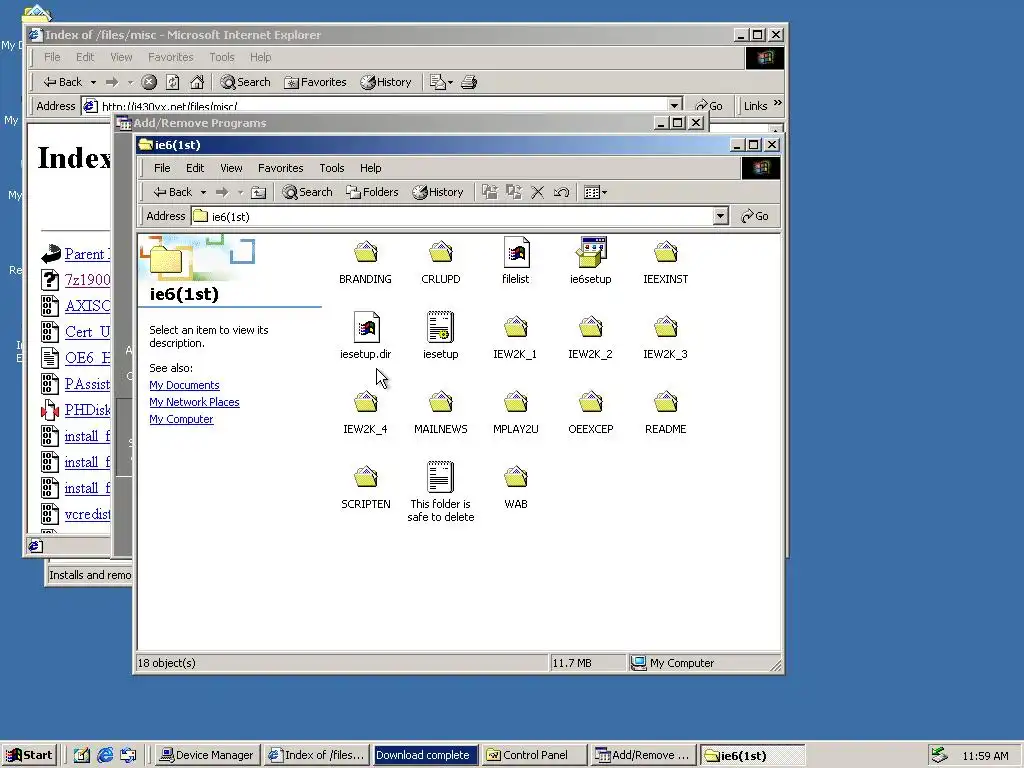The image size is (1024, 768).
Task: Click Favorites button in Internet Explorer toolbar
Action: pos(315,82)
